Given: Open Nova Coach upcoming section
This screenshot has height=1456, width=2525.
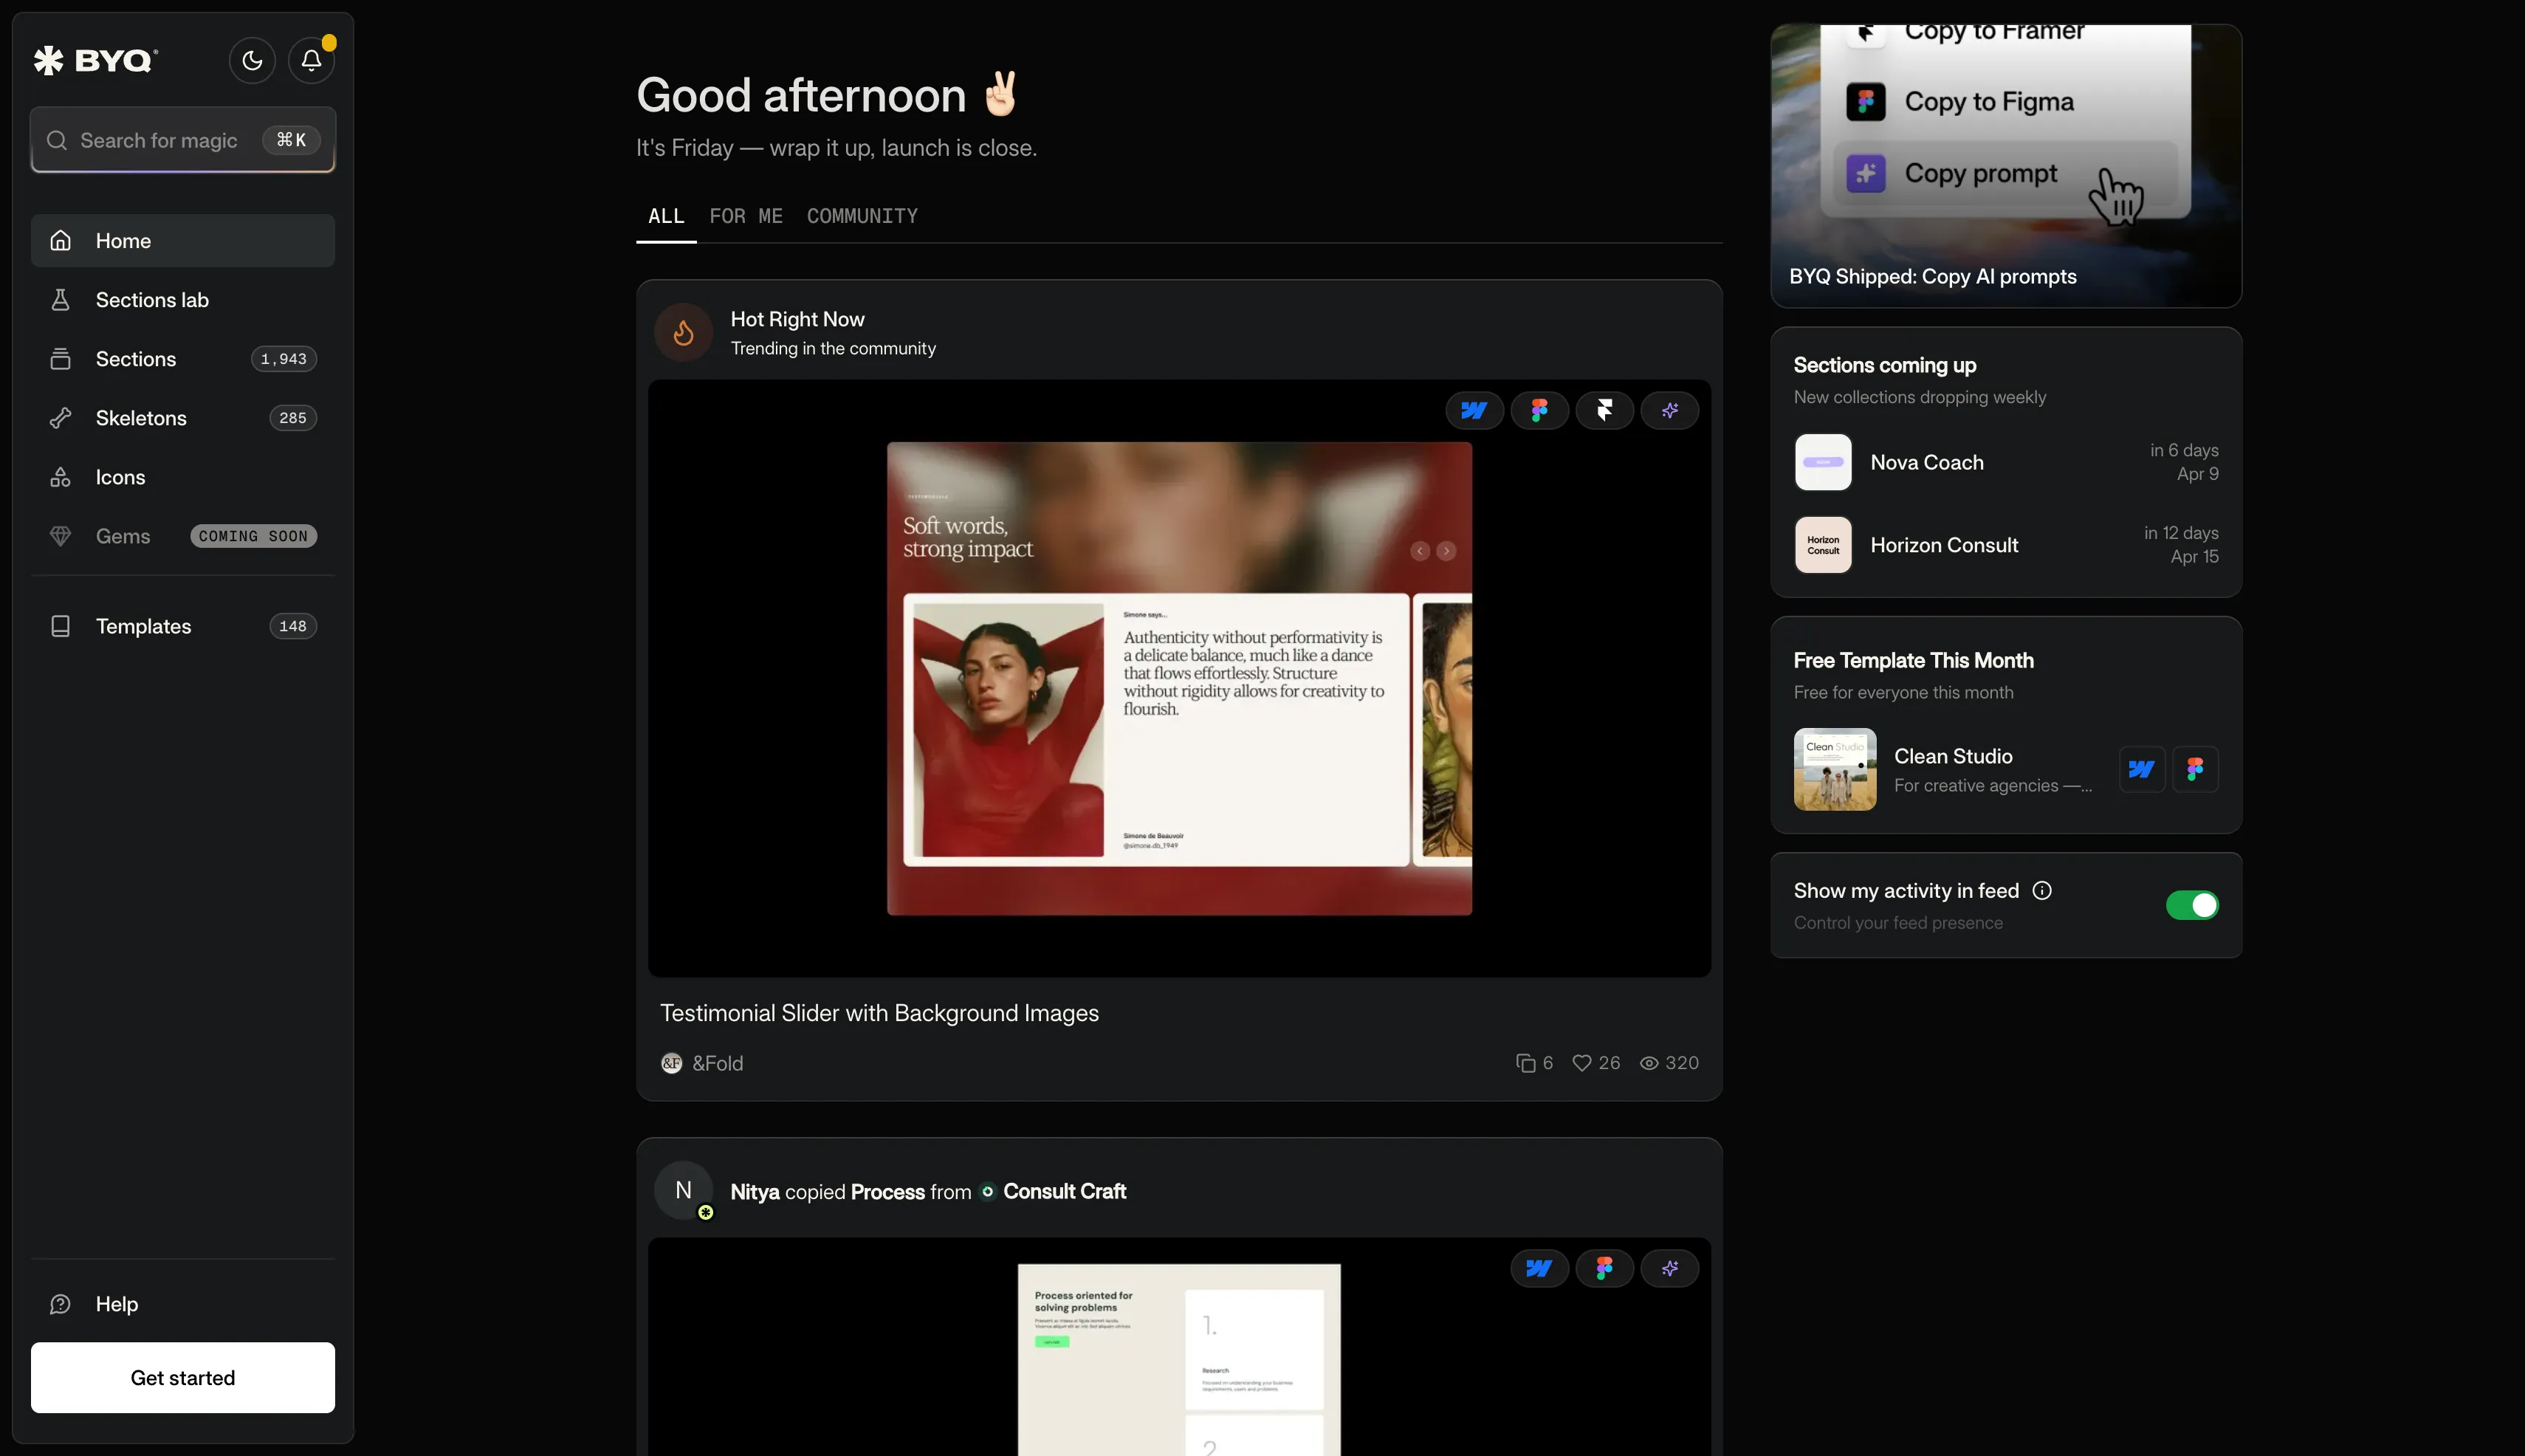Looking at the screenshot, I should (1926, 462).
